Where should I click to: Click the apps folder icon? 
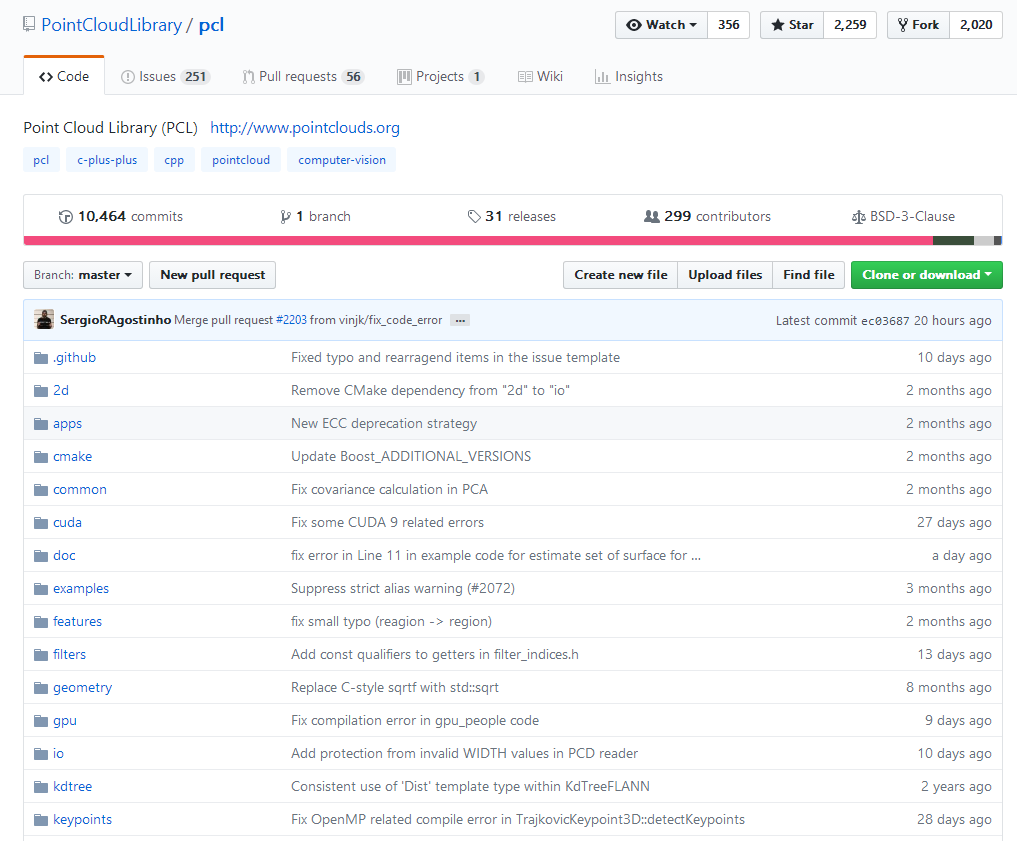[41, 424]
